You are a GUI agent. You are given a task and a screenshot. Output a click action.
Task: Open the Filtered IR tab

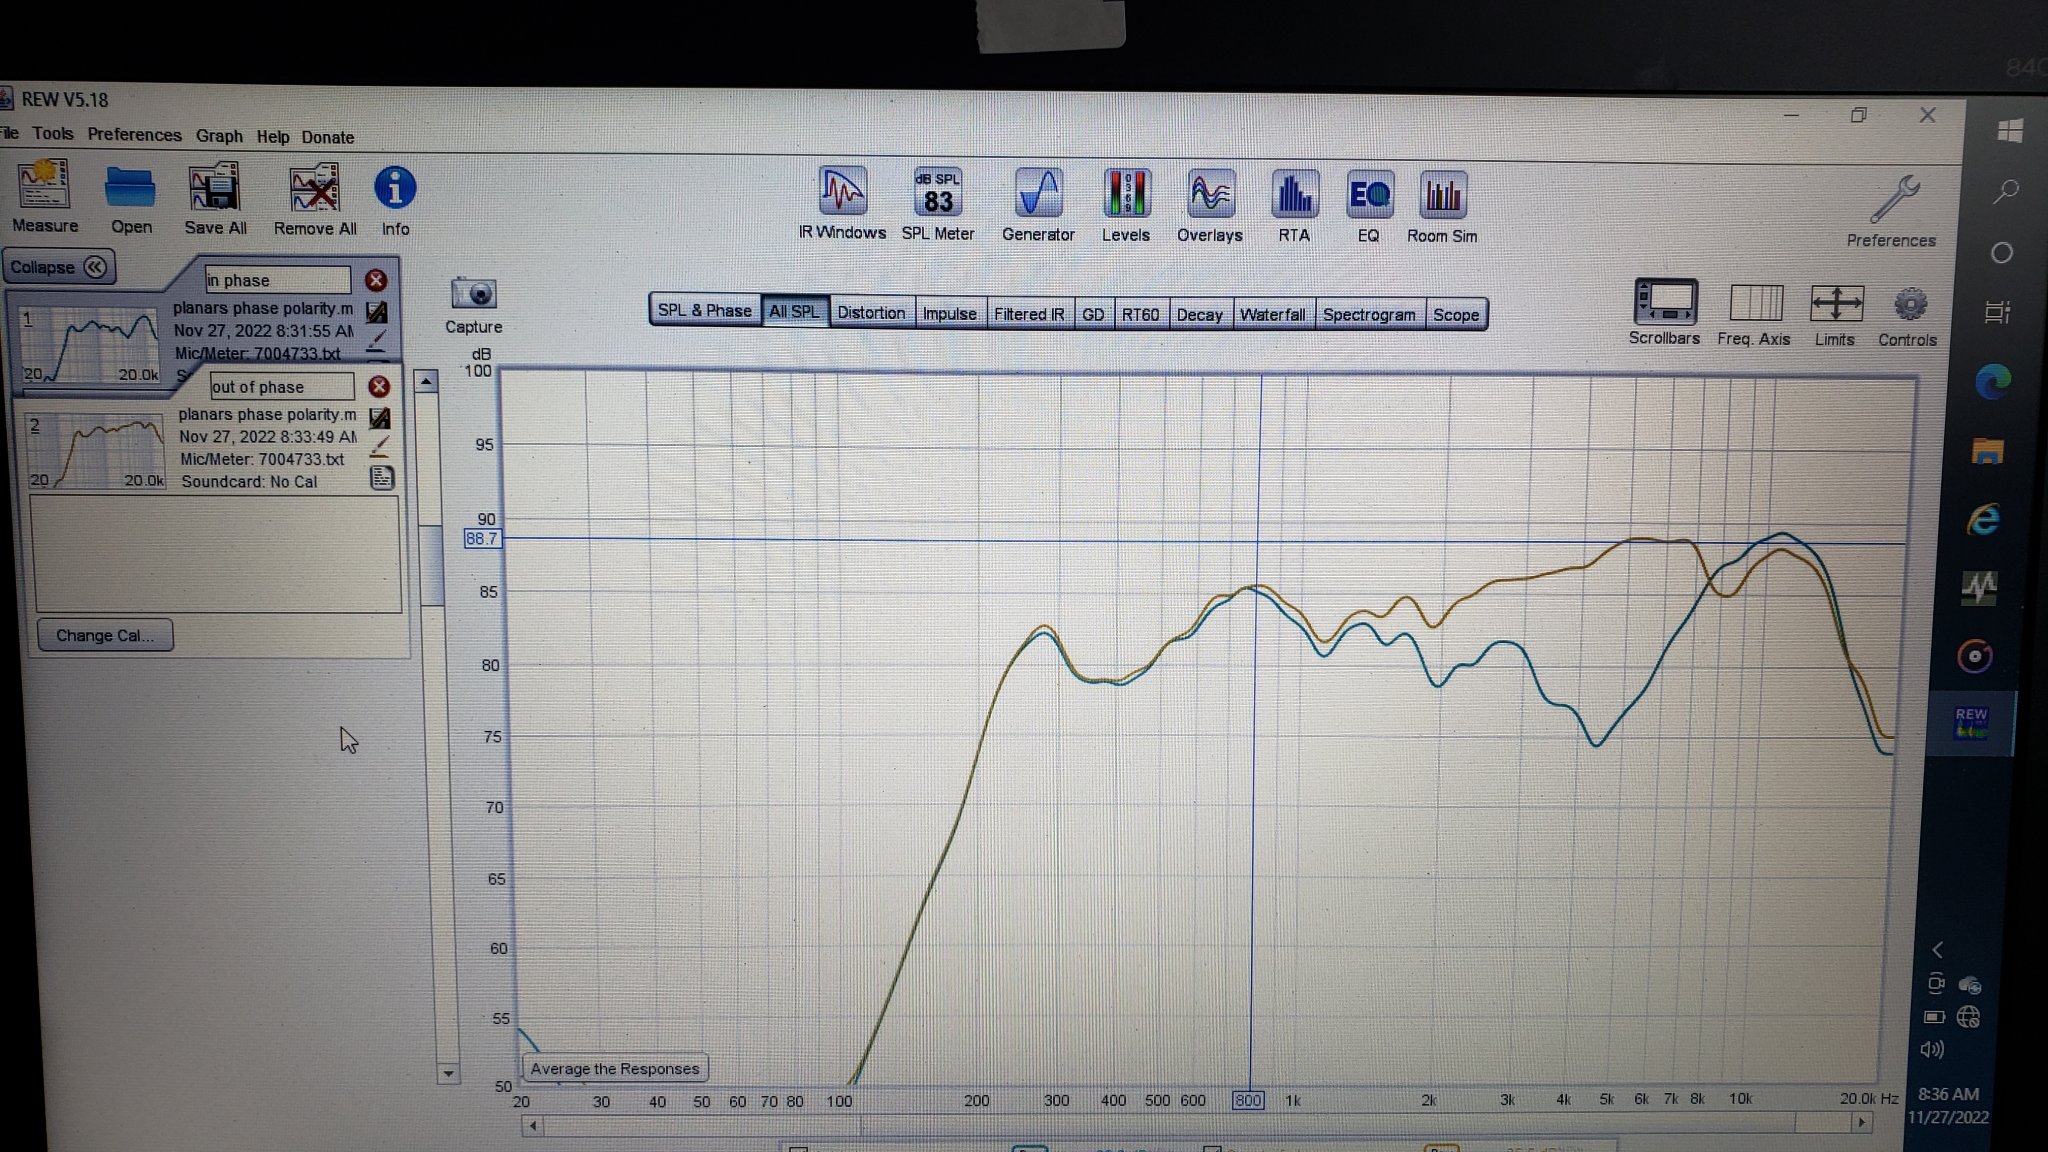tap(1029, 314)
